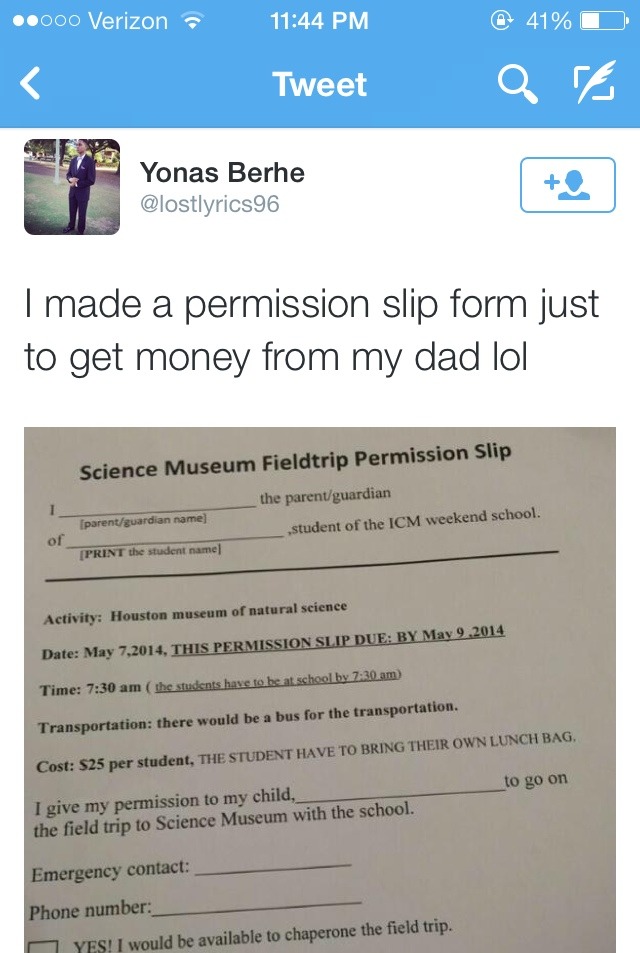Tap the back arrow icon
The width and height of the screenshot is (640, 953).
(x=30, y=83)
